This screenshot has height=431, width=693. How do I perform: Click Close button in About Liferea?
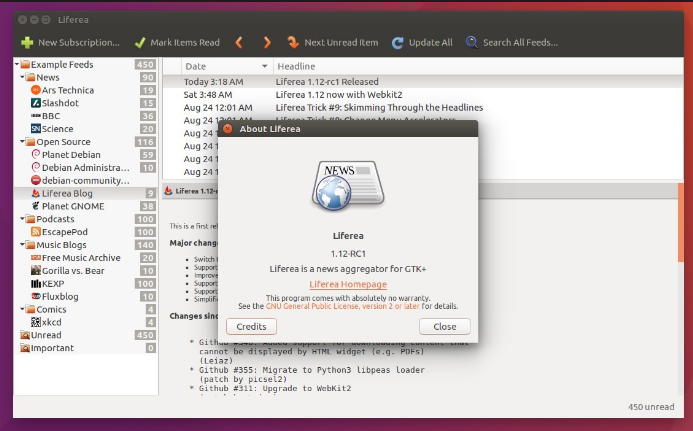click(445, 327)
